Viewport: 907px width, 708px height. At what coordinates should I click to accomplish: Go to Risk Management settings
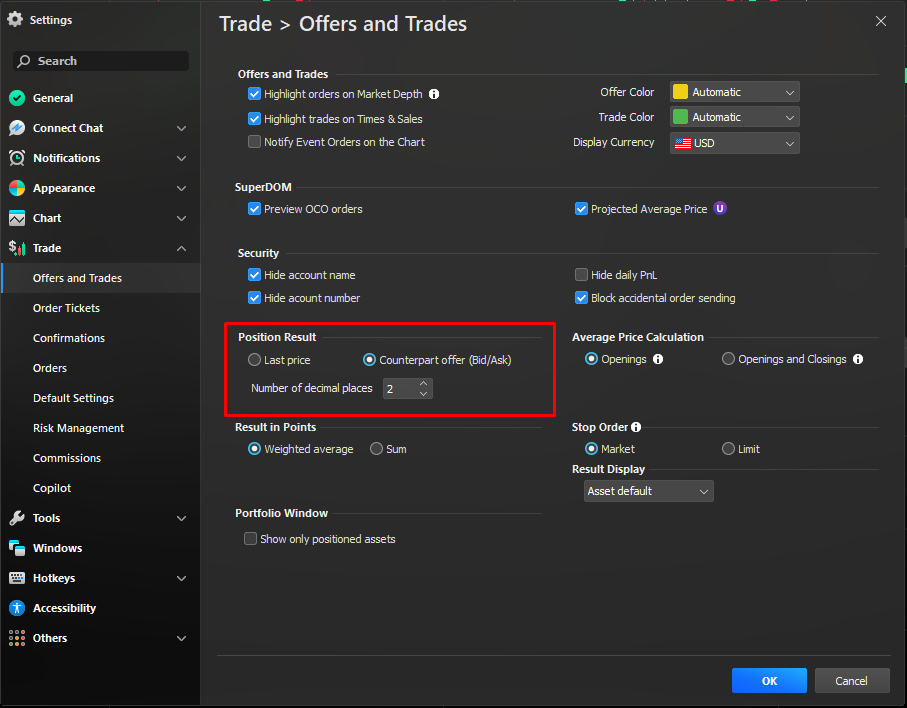click(x=78, y=428)
